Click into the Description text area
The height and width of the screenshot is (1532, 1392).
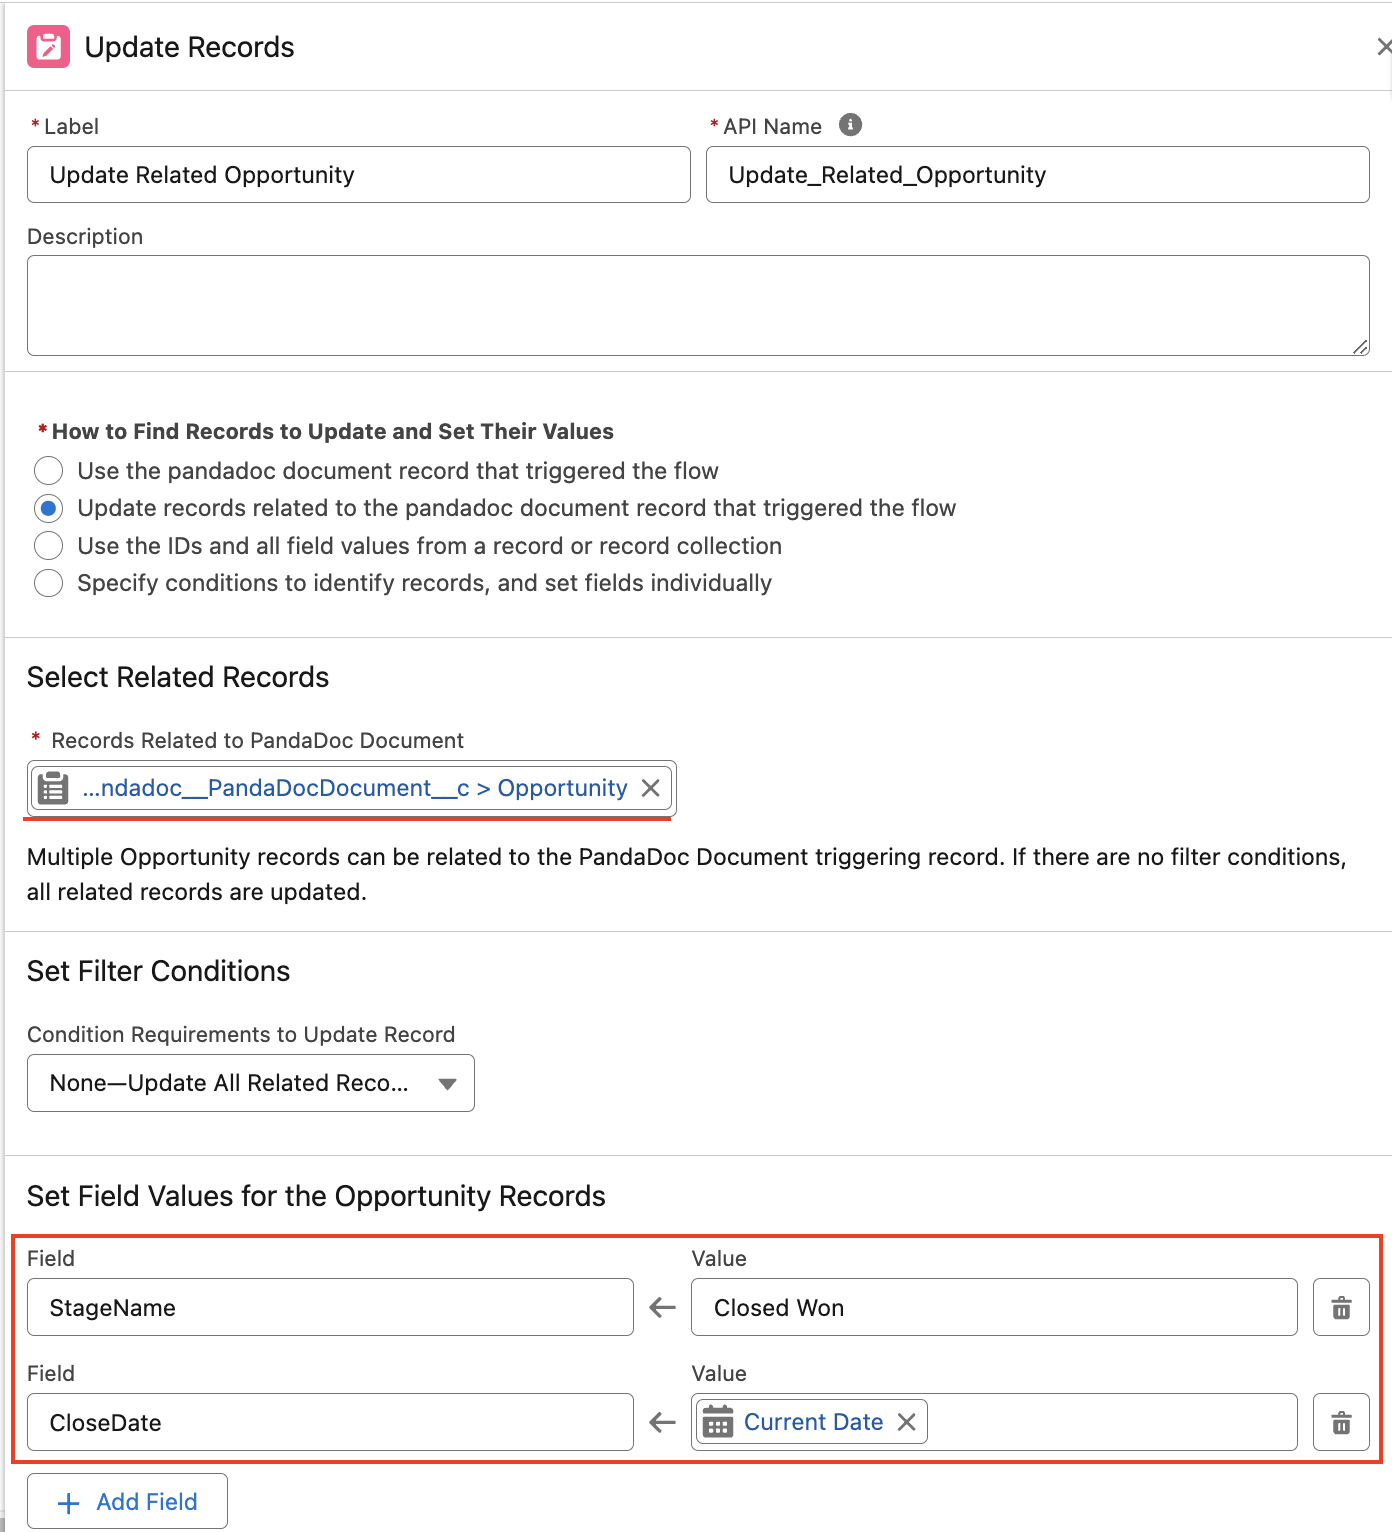[698, 305]
